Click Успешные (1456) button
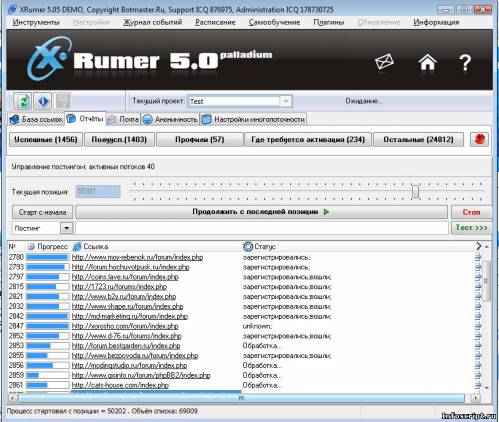 pos(46,139)
